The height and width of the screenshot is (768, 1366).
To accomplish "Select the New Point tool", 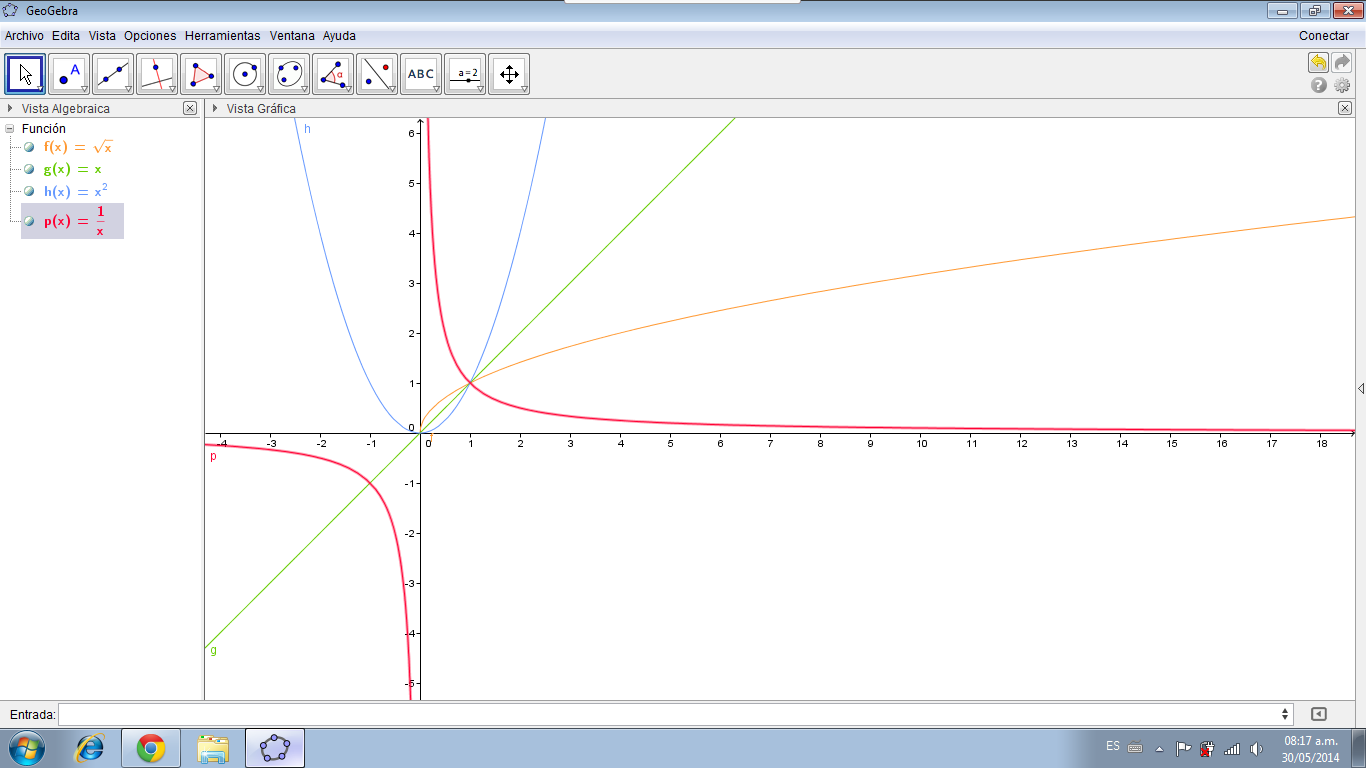I will point(69,74).
